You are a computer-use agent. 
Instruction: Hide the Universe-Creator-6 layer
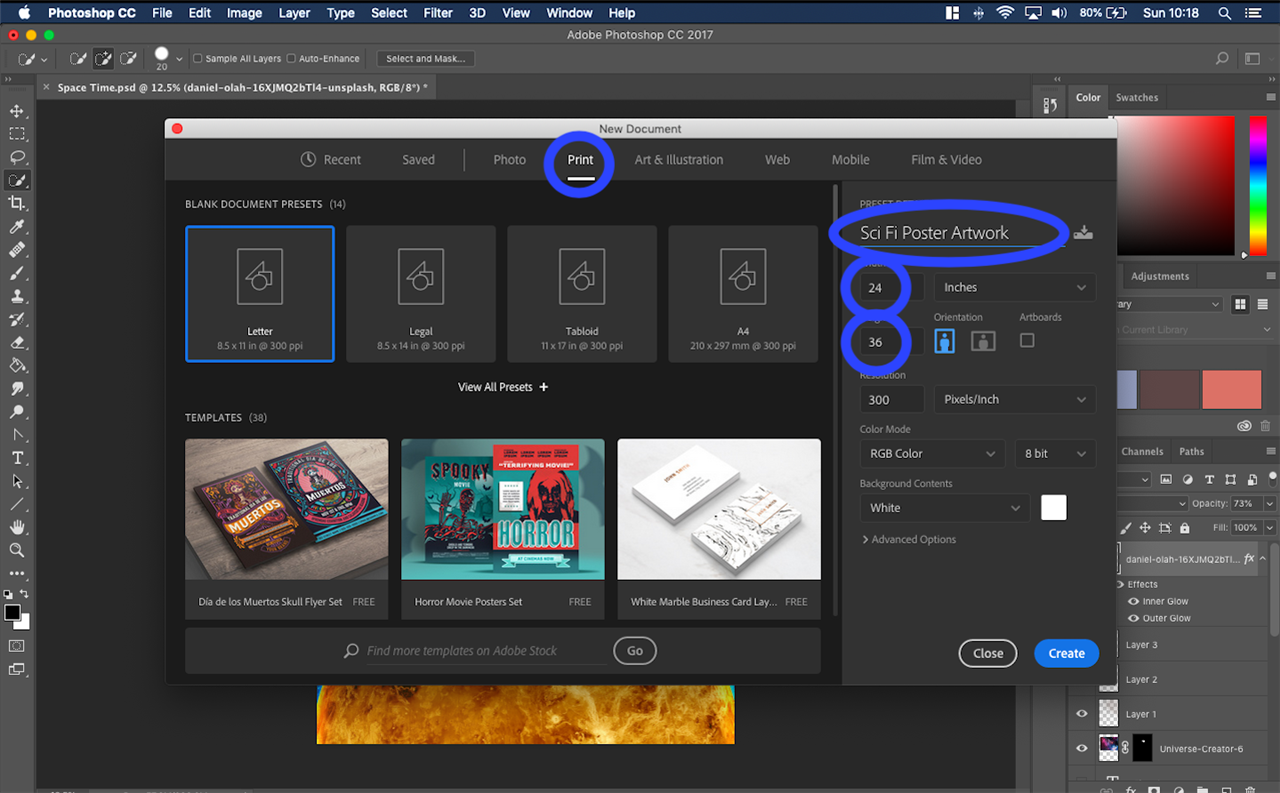pyautogui.click(x=1081, y=748)
